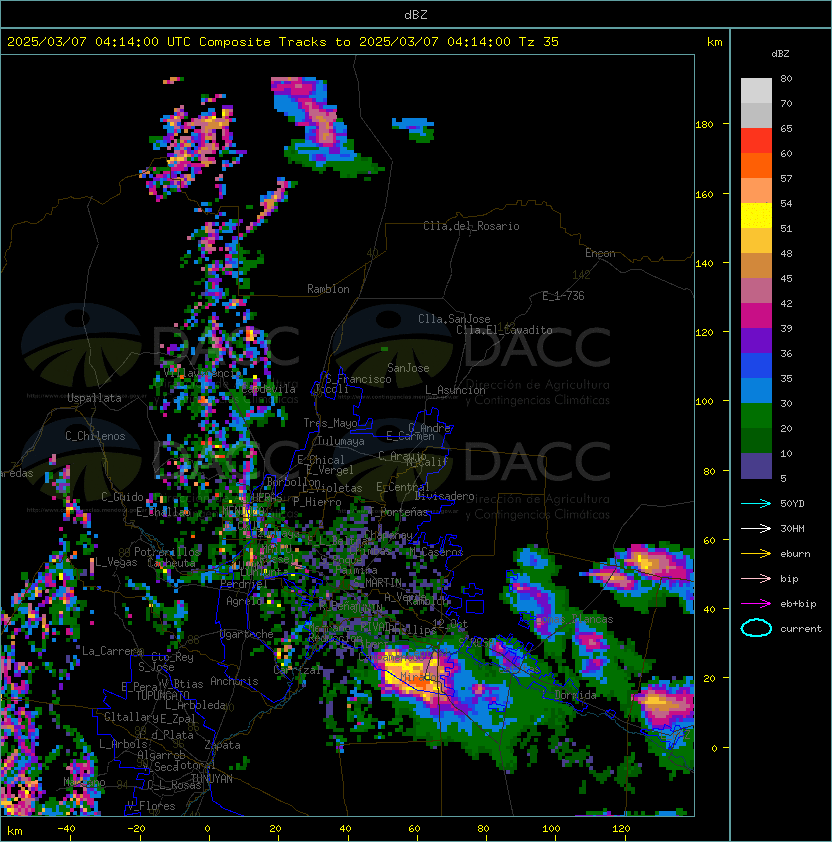Click the 'eburn' legend label
832x842 pixels.
[795, 554]
